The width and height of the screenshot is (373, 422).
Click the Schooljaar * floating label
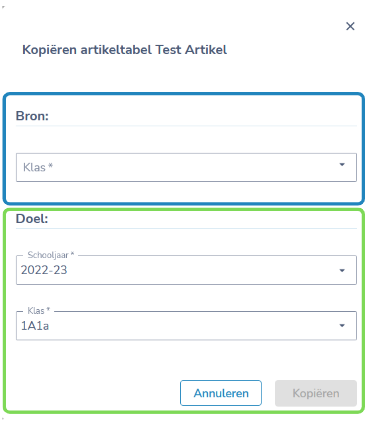pyautogui.click(x=51, y=255)
